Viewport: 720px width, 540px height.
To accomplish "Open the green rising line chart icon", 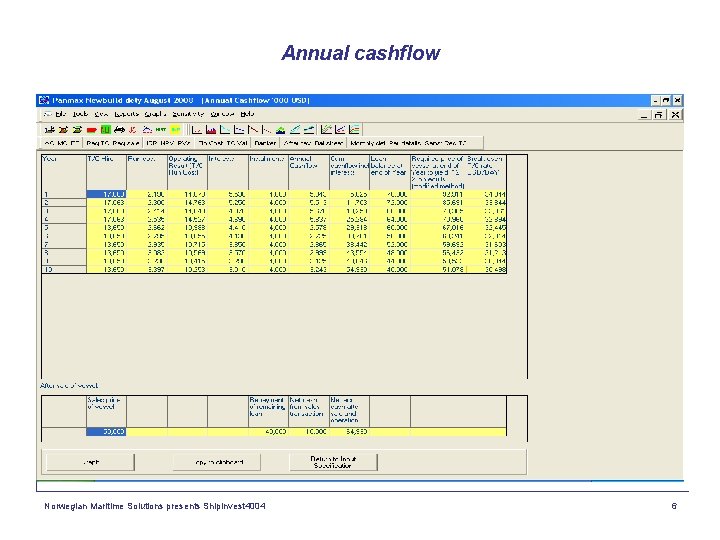I will coord(295,130).
